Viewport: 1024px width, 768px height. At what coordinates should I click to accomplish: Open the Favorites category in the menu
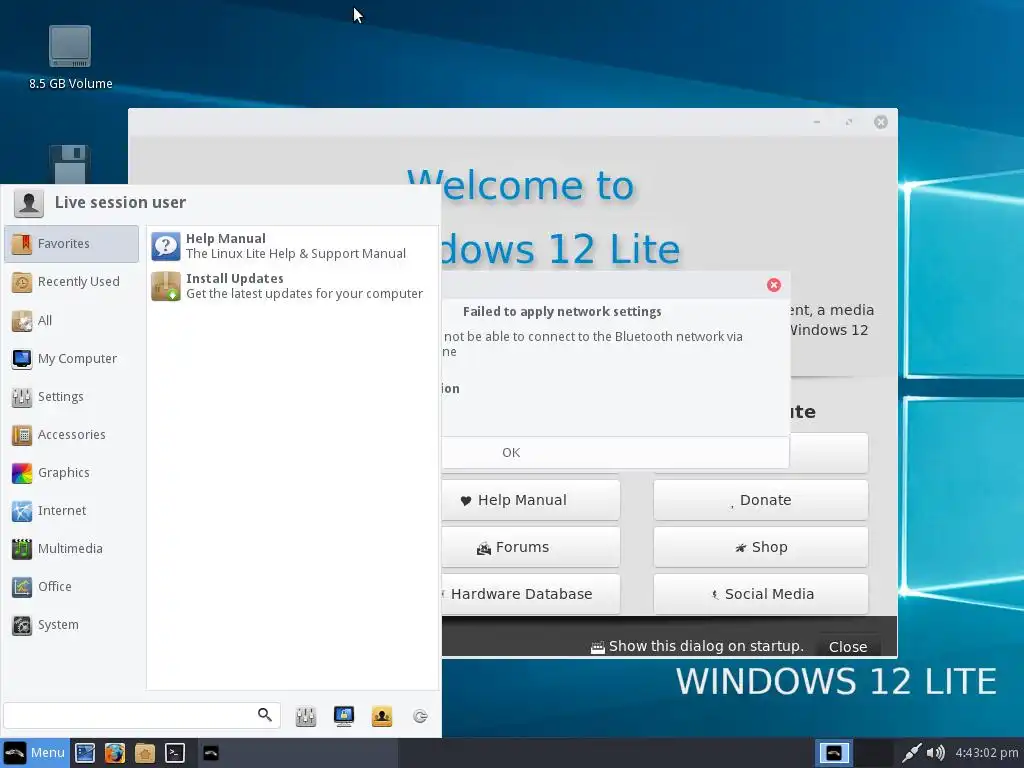point(71,244)
